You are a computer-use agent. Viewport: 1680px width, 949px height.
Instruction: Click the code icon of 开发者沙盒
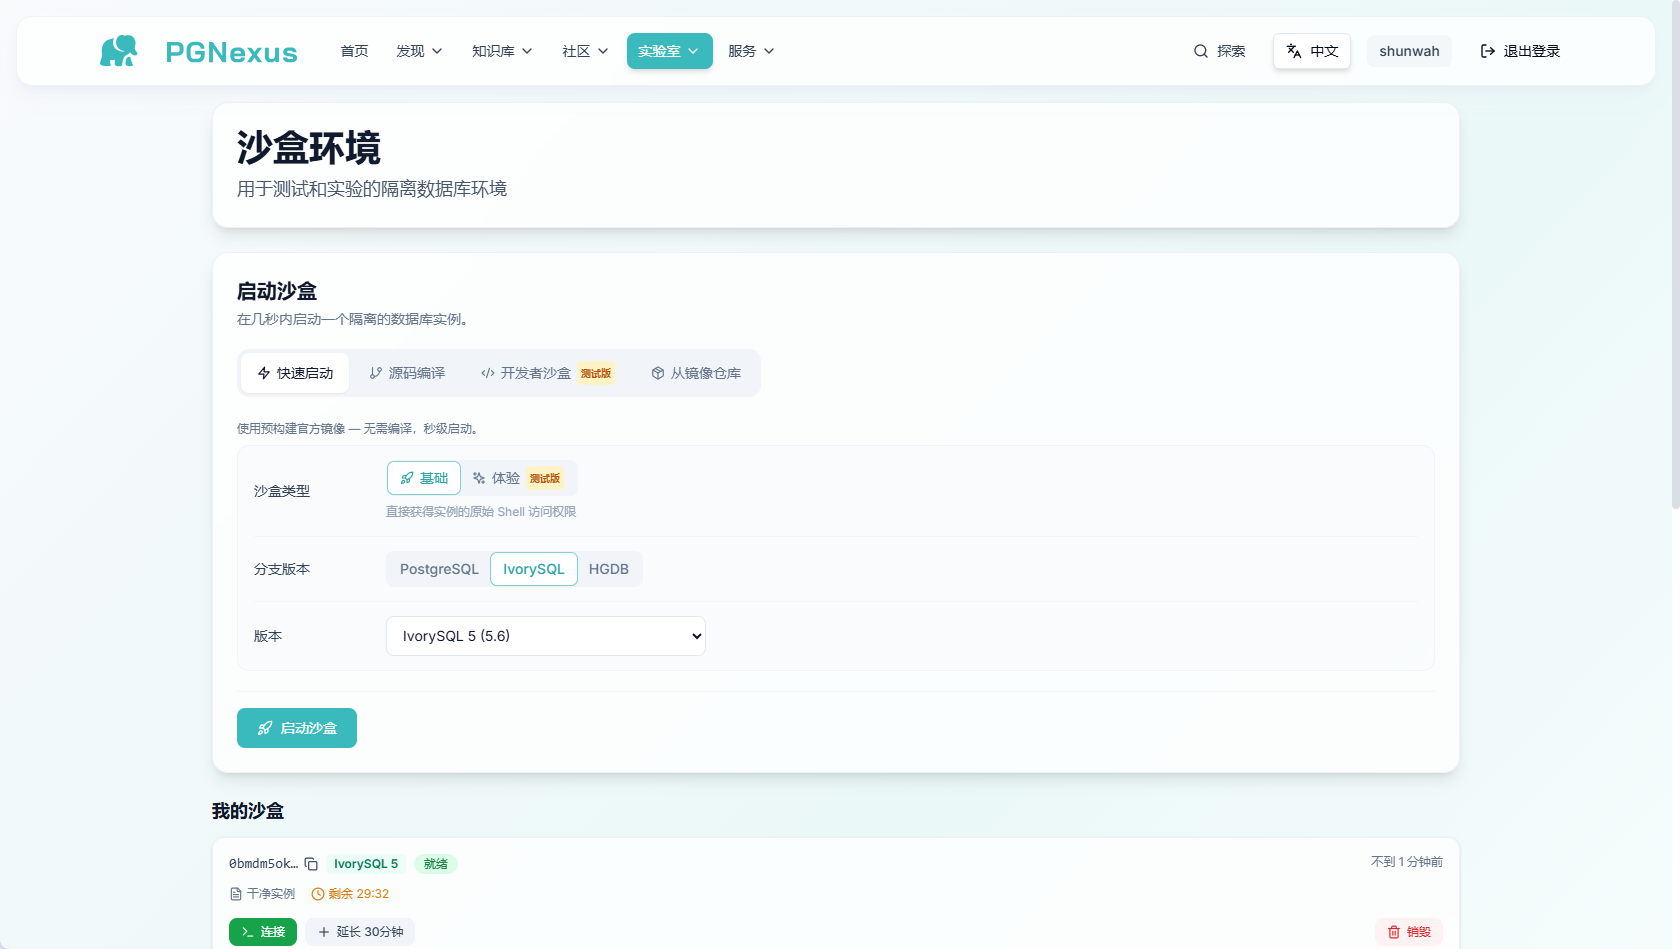click(x=488, y=373)
